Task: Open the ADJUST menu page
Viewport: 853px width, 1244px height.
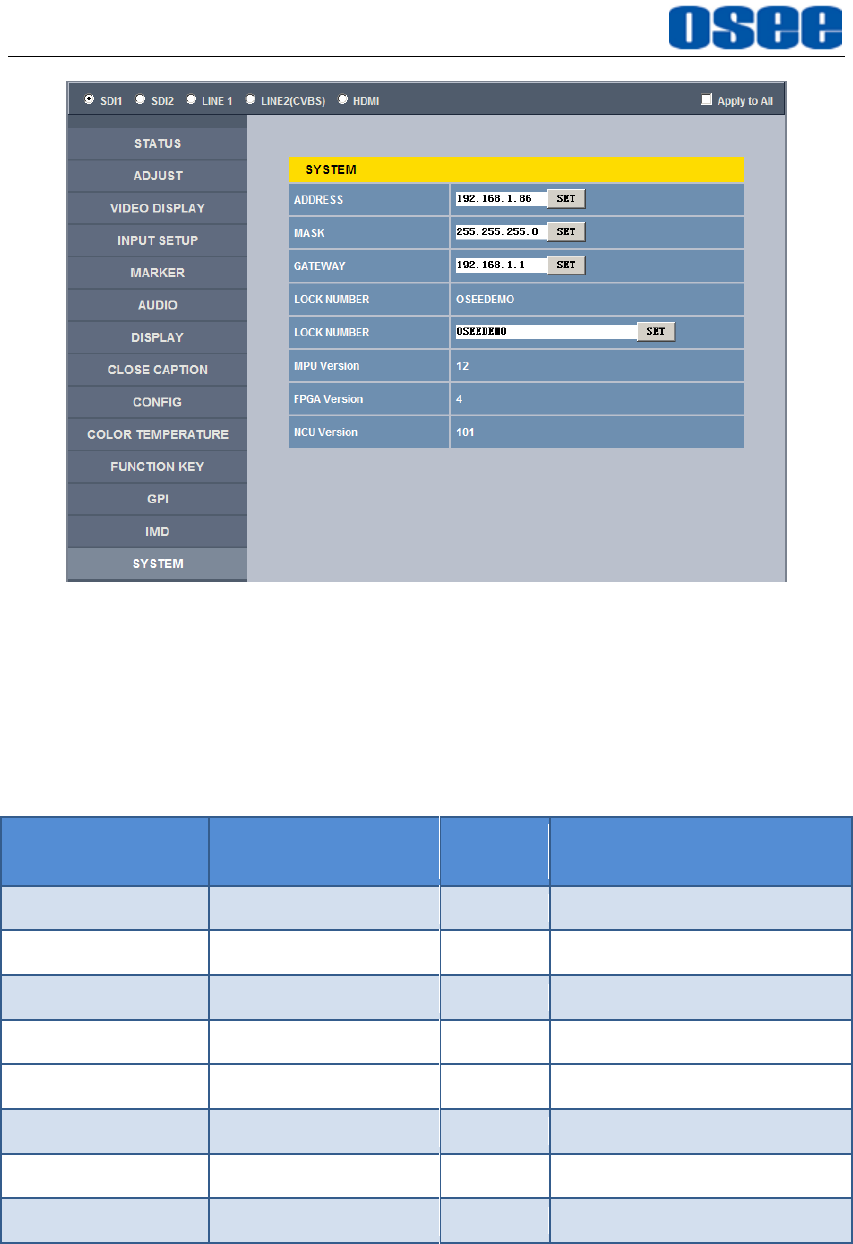Action: point(157,176)
